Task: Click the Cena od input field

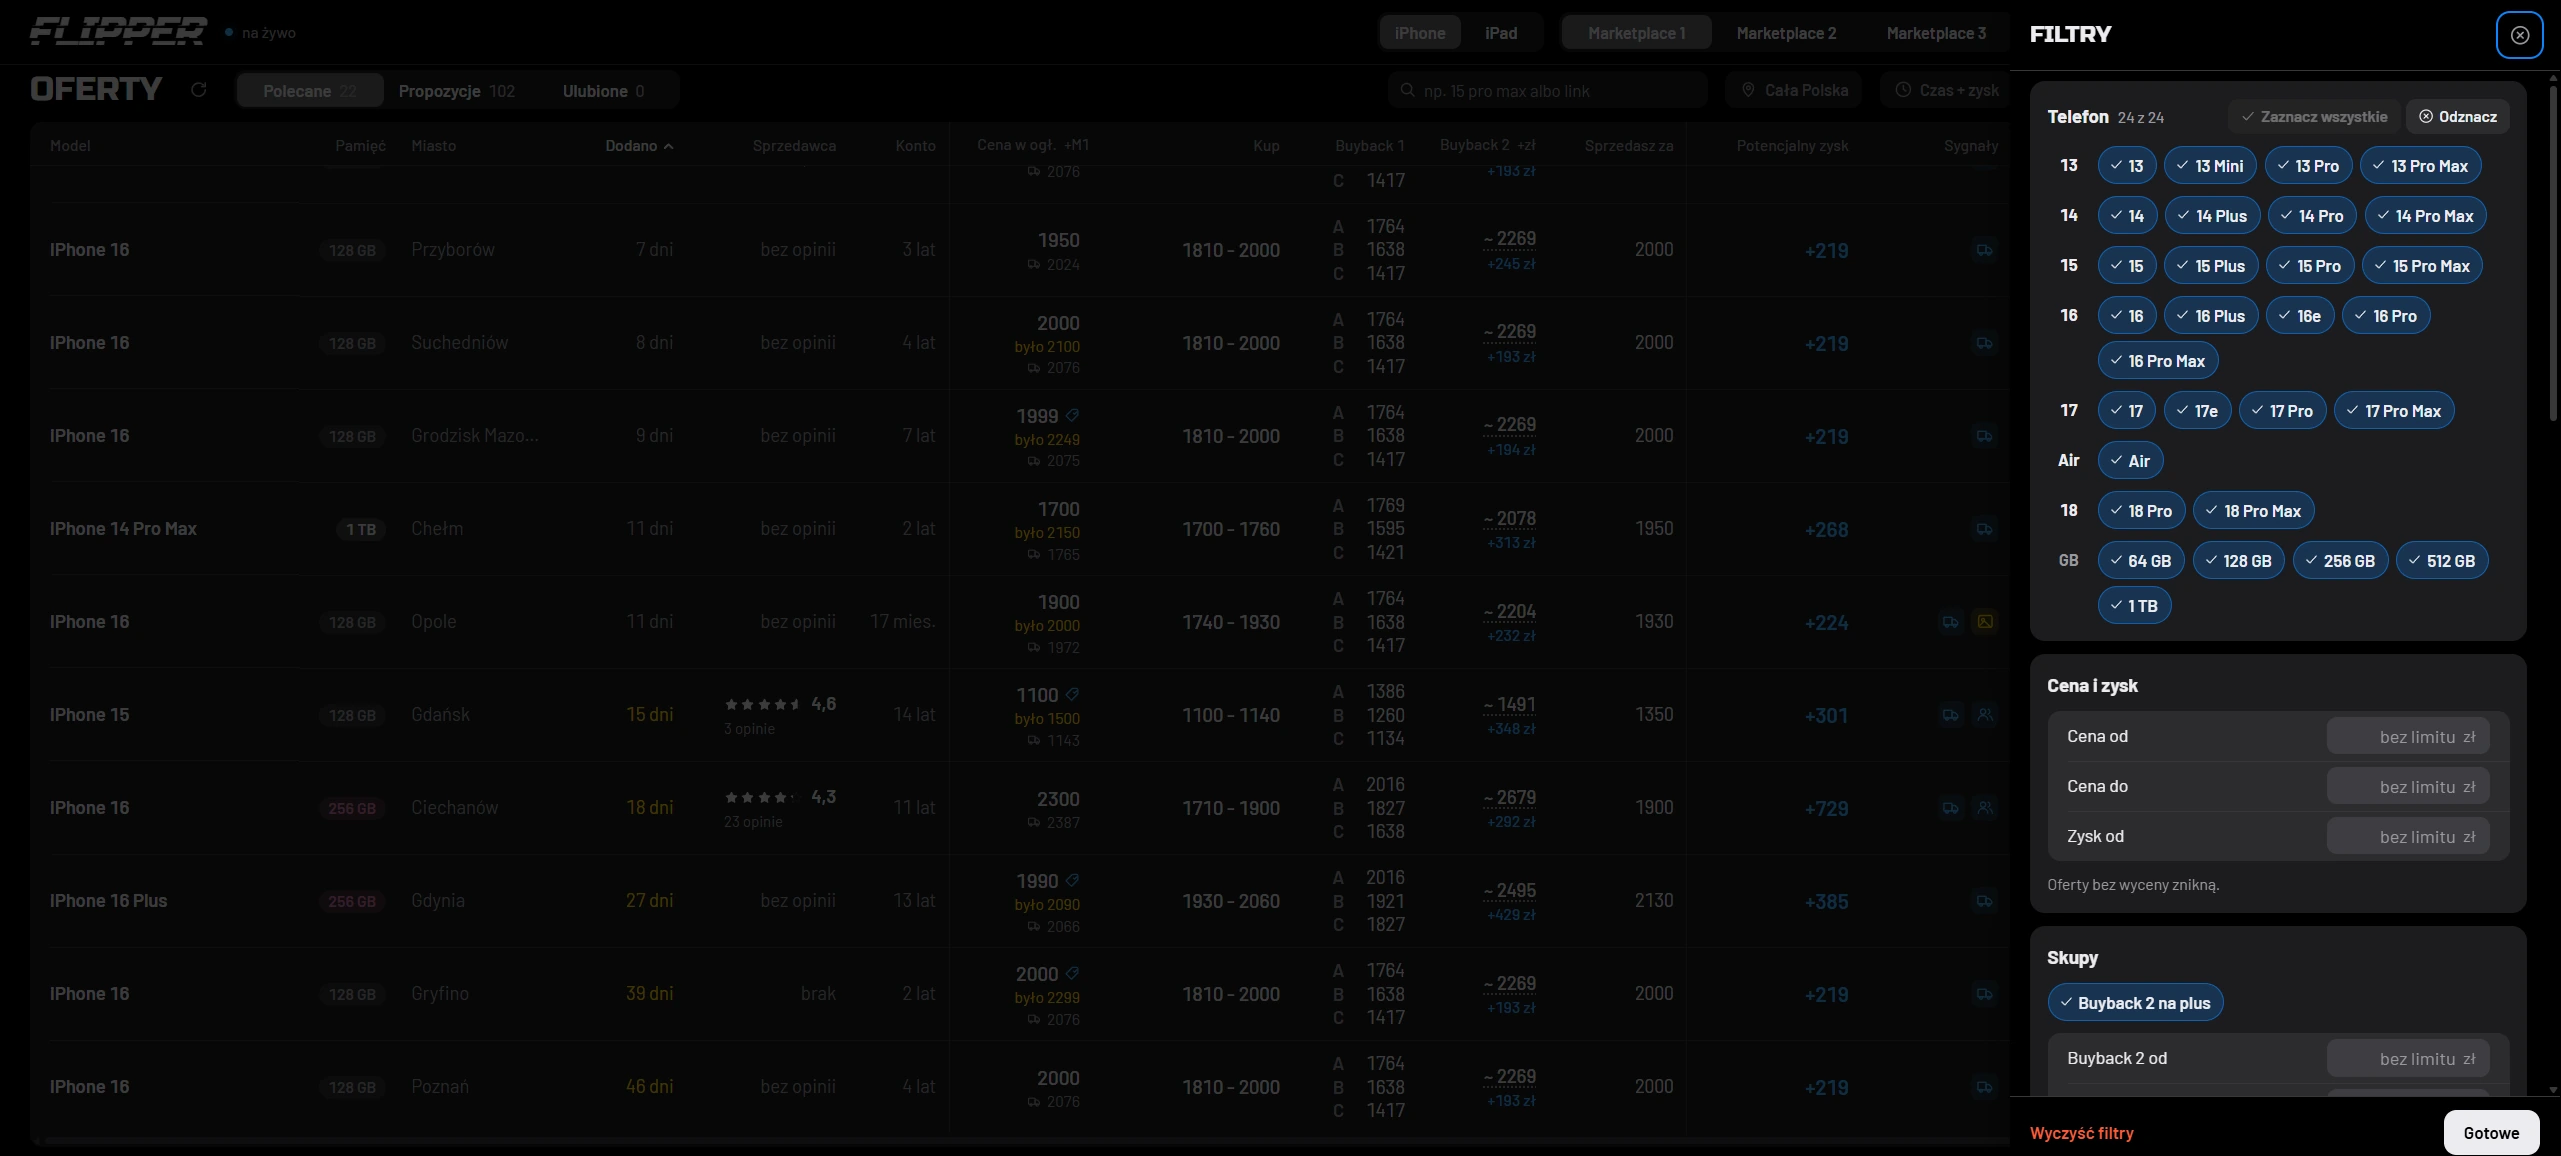Action: click(2407, 737)
